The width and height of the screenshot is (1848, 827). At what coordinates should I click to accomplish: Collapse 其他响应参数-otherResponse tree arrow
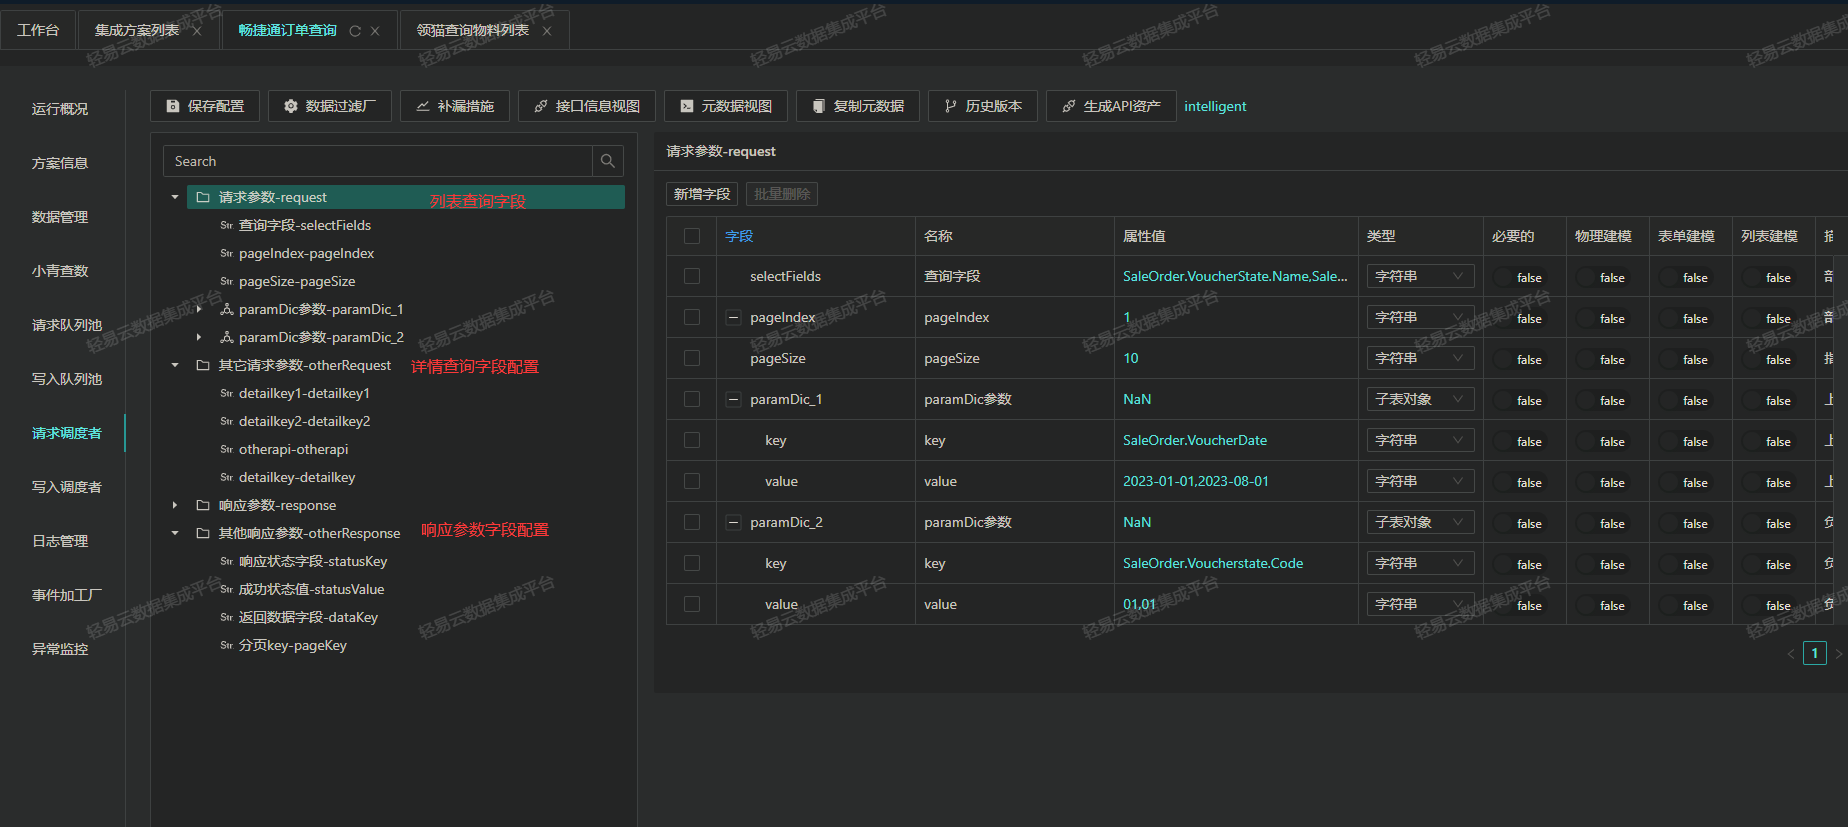(175, 533)
